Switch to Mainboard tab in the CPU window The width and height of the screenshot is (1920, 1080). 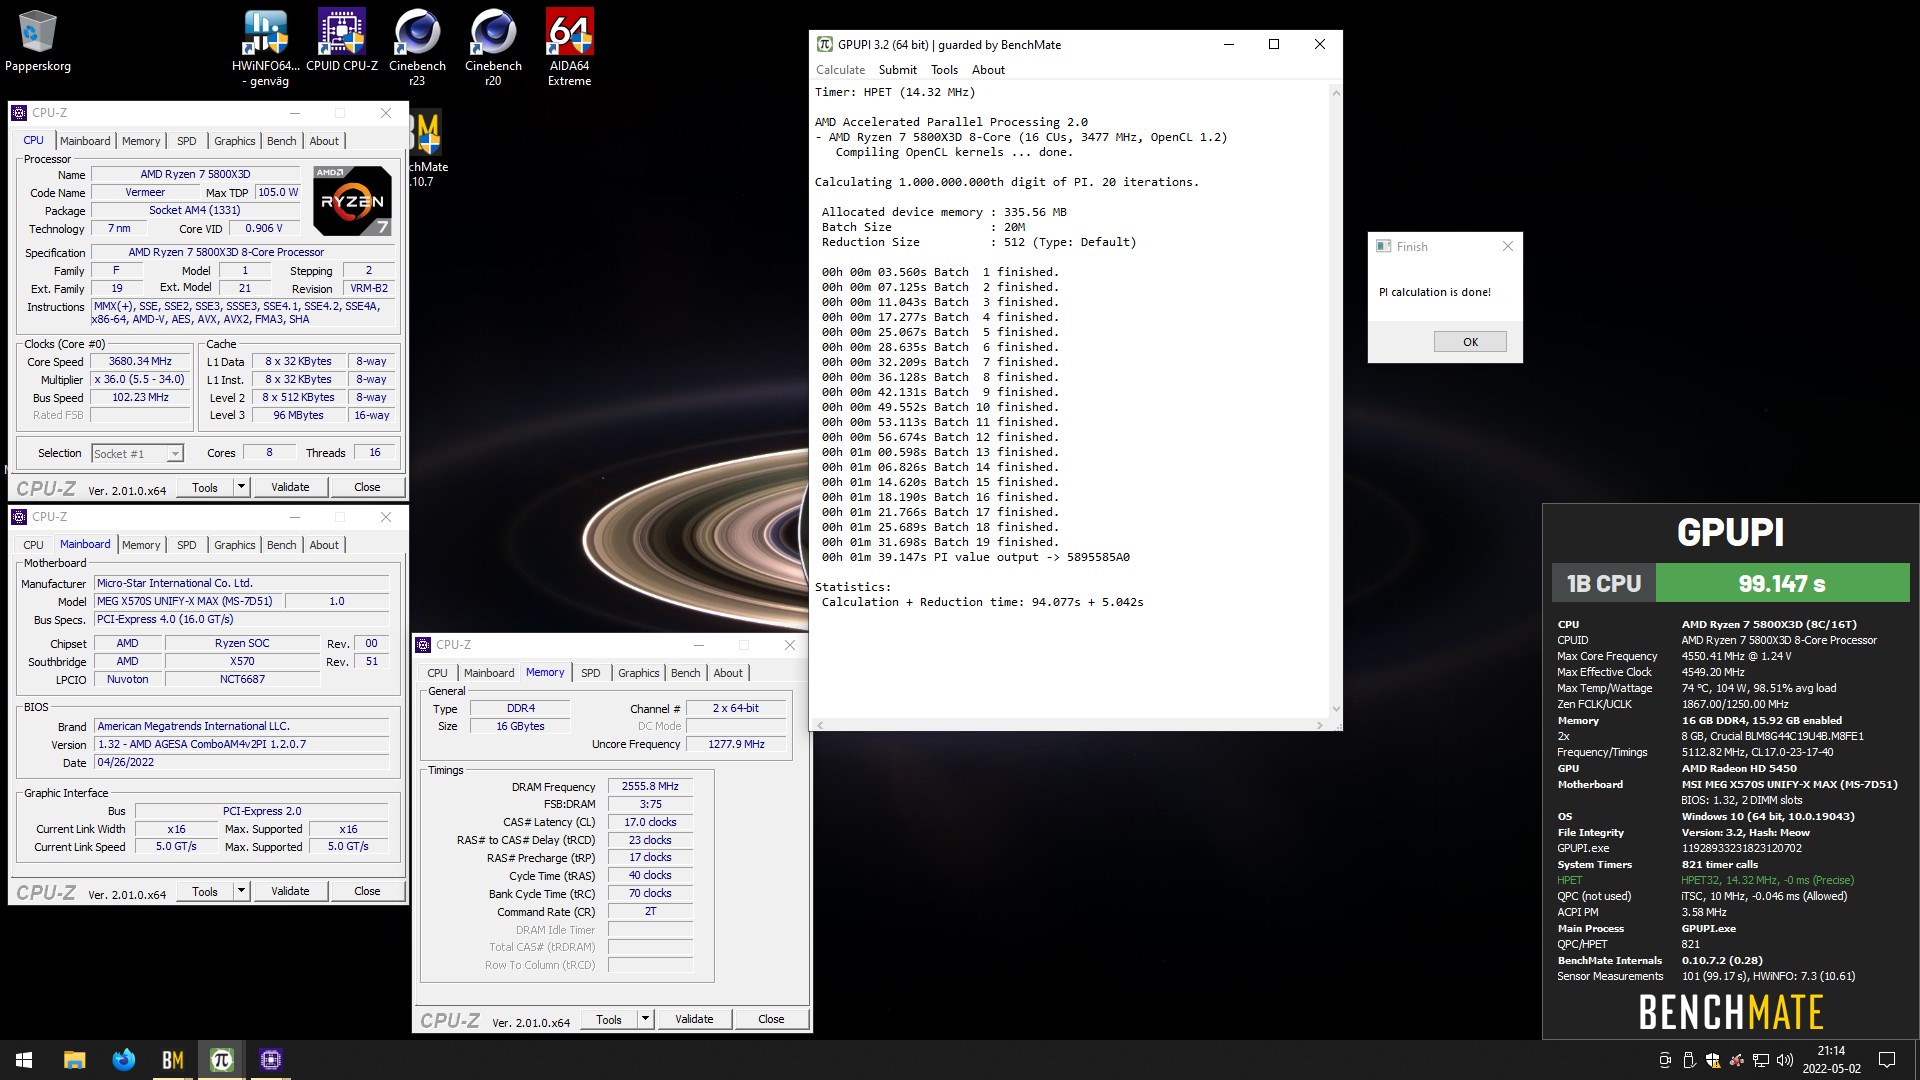(x=85, y=141)
